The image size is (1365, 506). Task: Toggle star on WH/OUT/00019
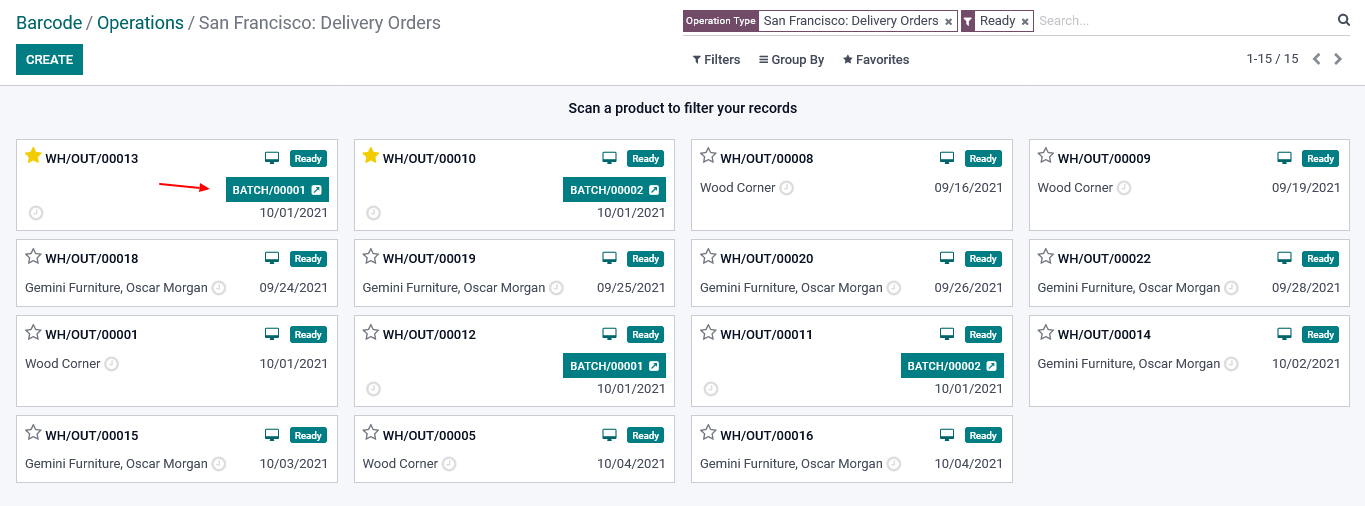point(371,257)
